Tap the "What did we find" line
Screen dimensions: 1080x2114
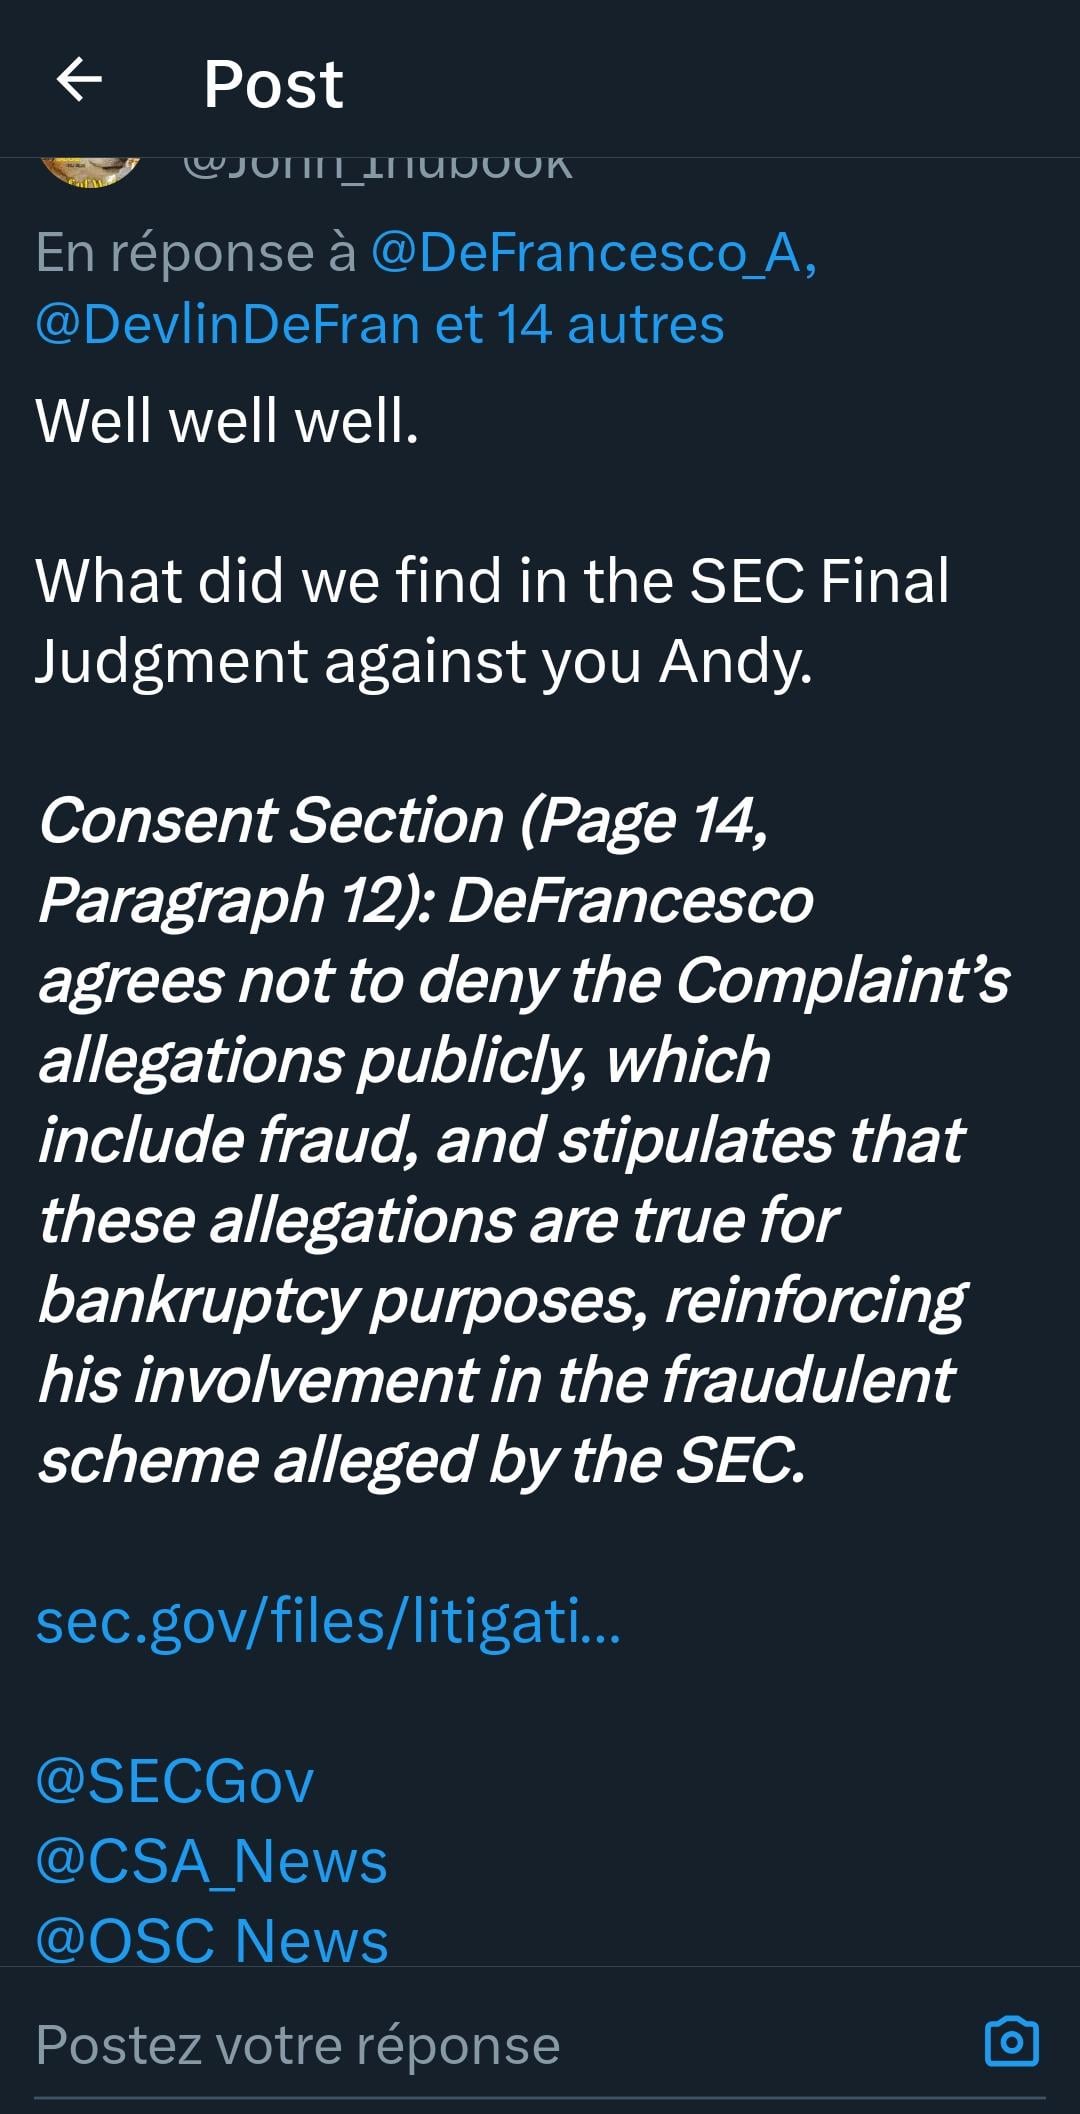tap(492, 580)
